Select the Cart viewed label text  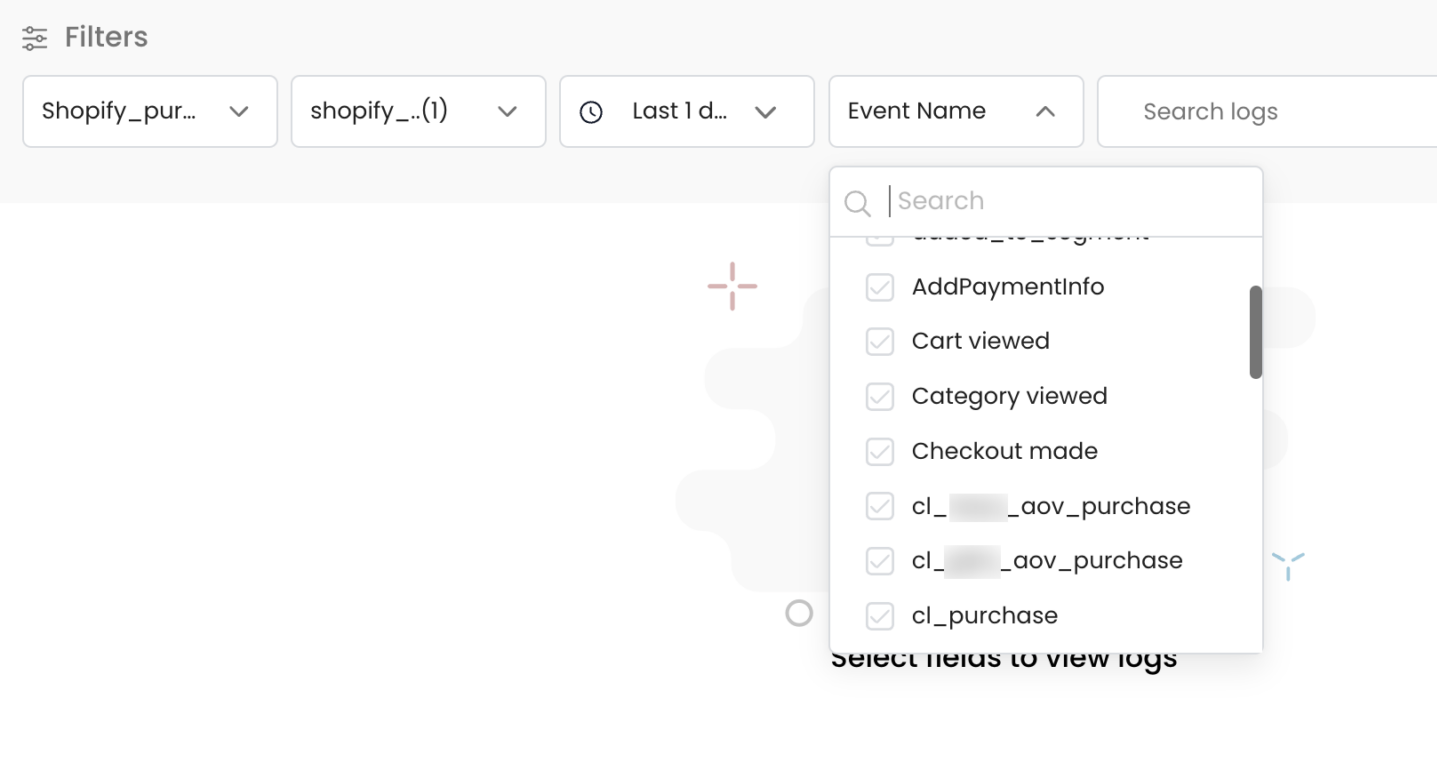click(x=981, y=341)
